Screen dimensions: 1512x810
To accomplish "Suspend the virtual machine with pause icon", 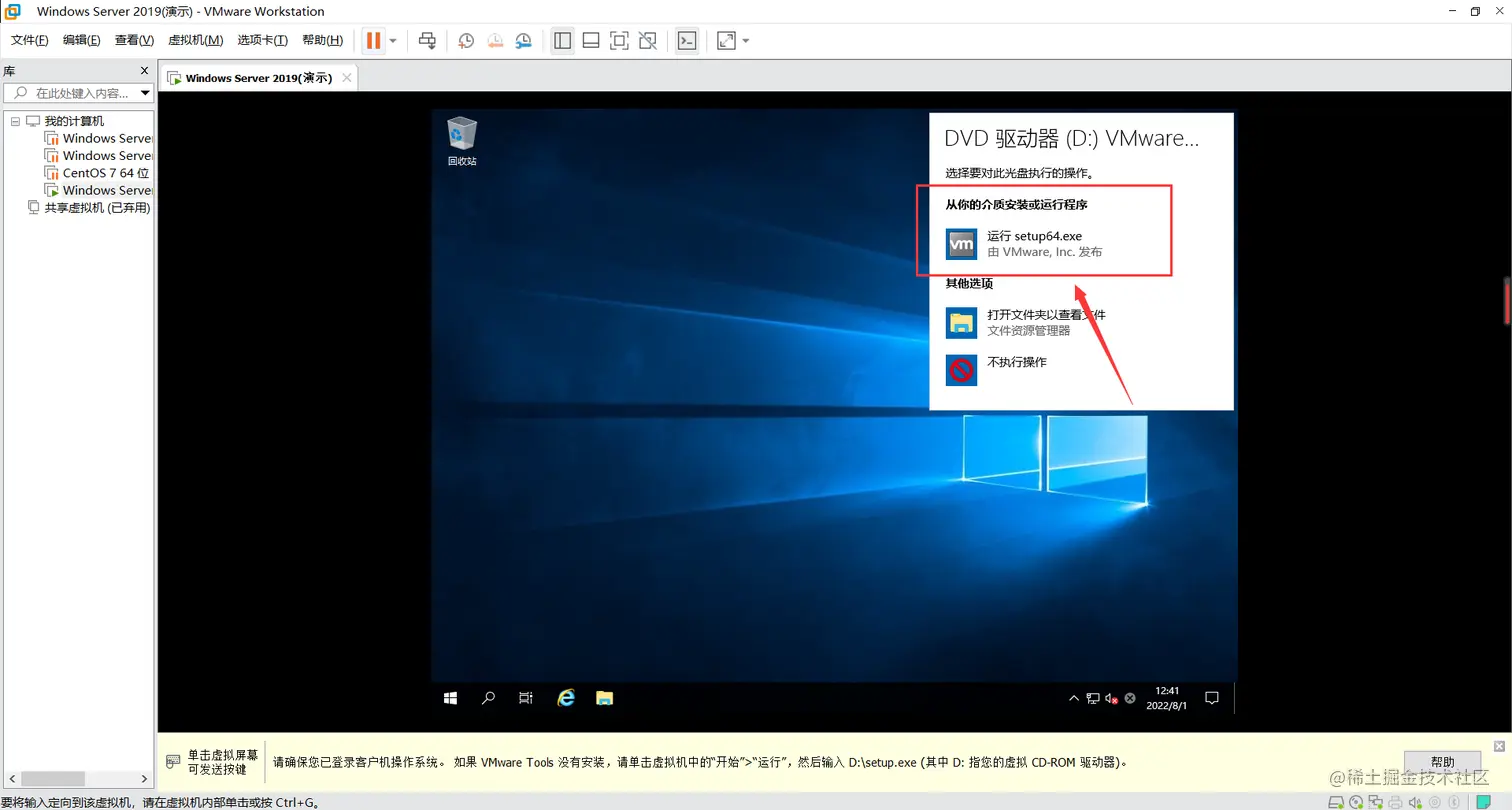I will pos(373,40).
